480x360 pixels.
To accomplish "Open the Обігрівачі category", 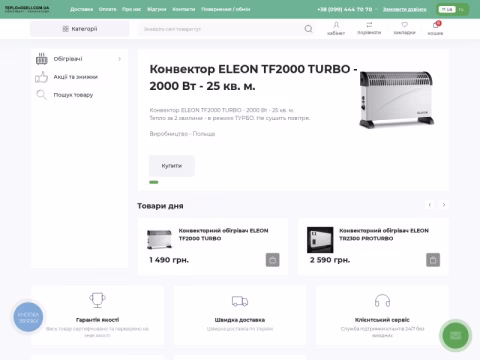I will [x=68, y=59].
